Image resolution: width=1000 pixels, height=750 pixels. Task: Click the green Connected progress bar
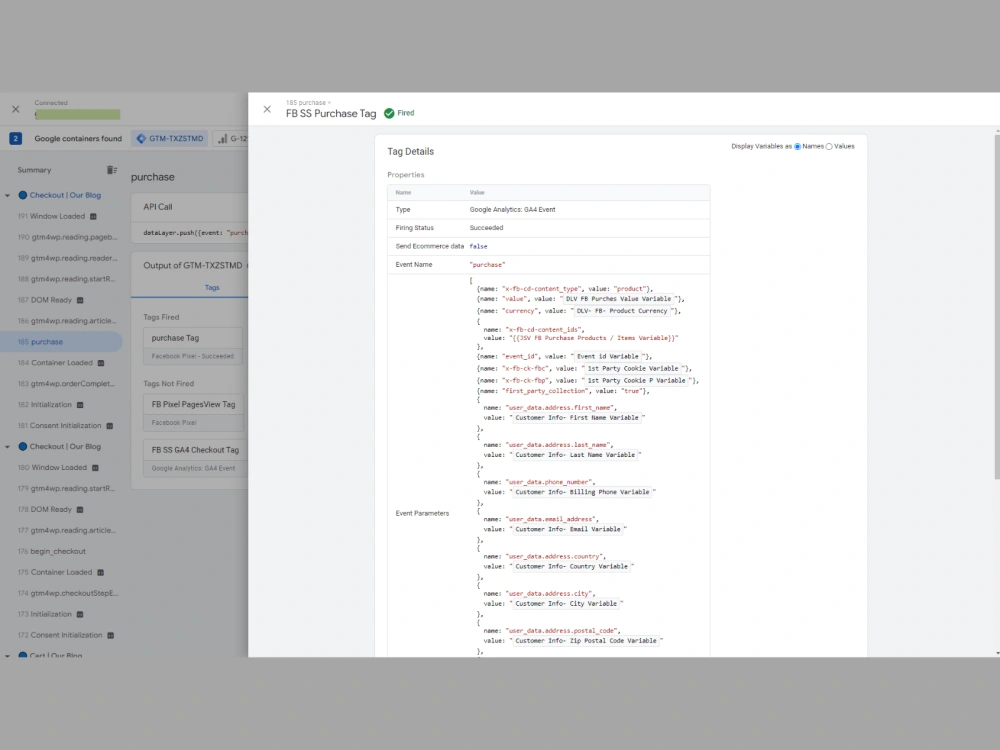tap(78, 115)
